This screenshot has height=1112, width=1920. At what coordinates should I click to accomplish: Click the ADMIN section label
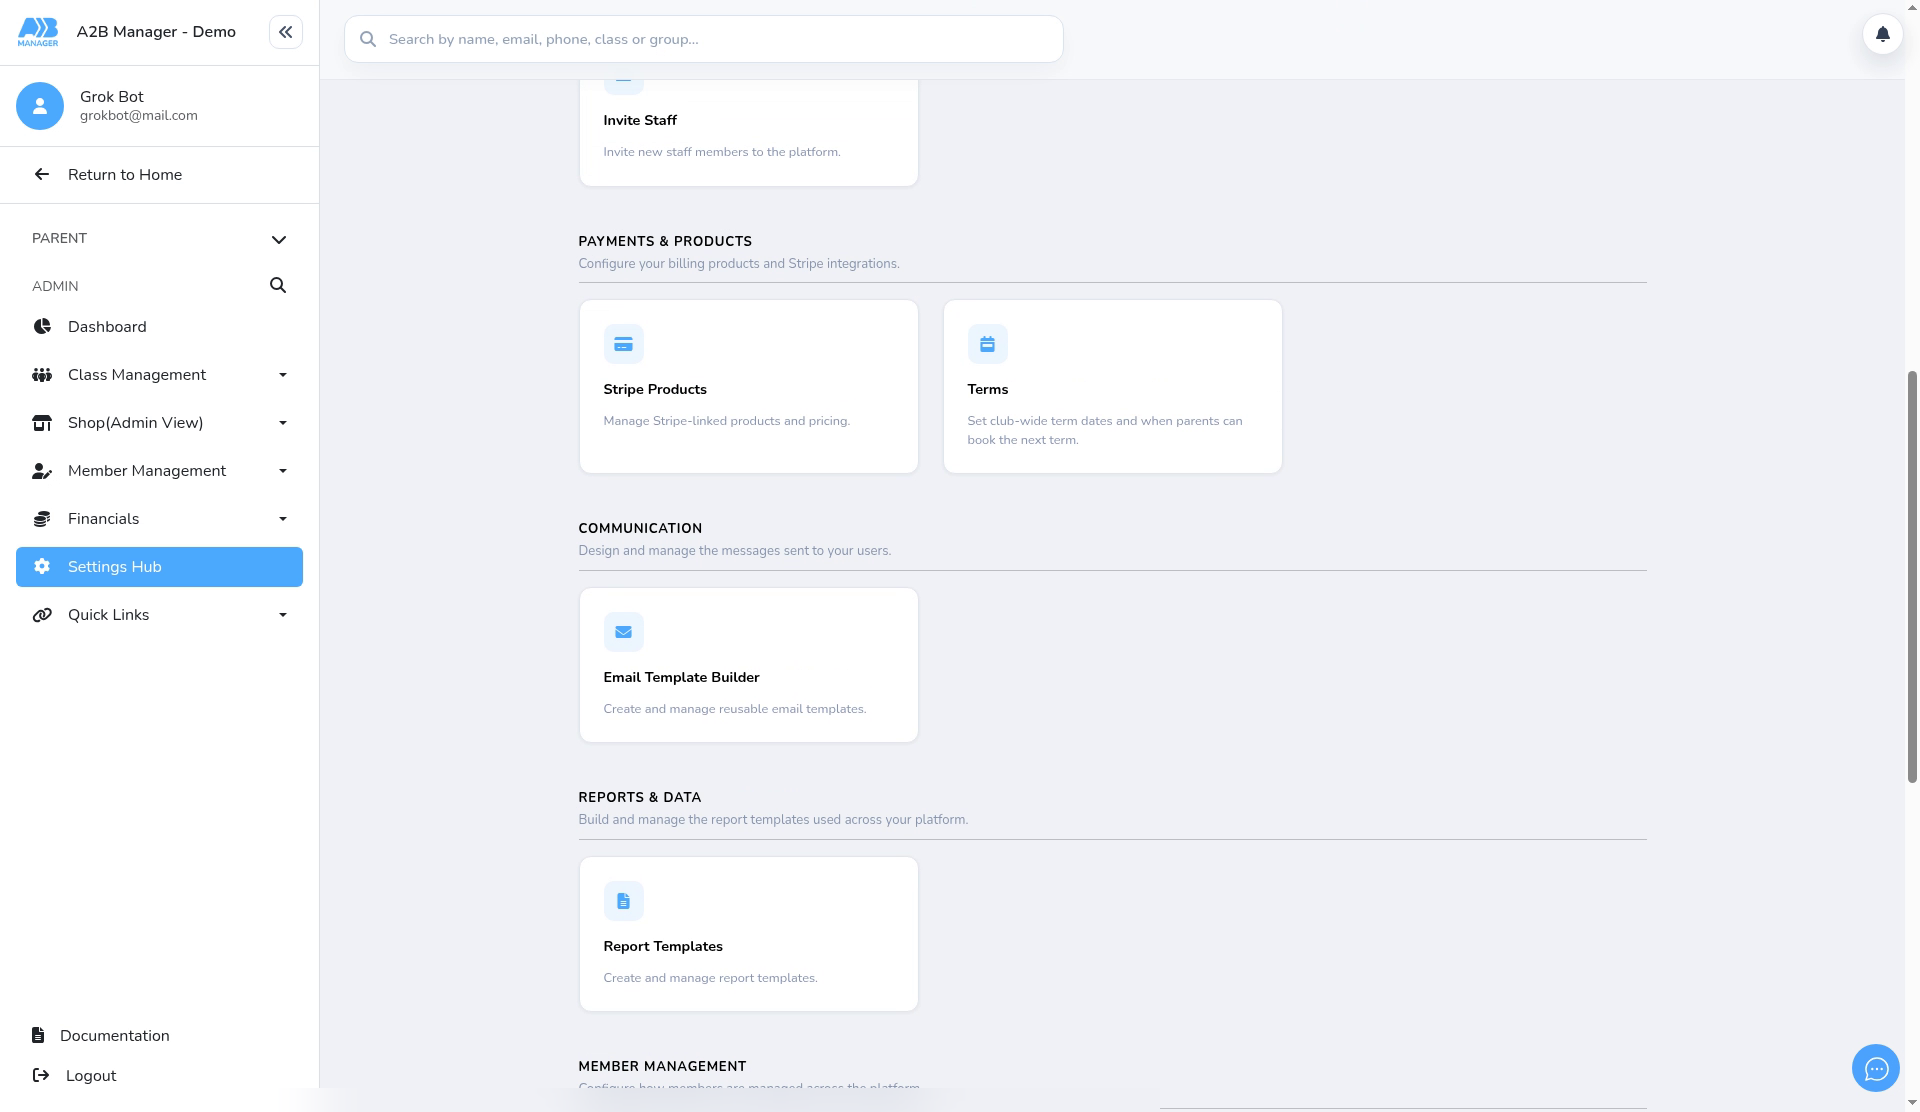[55, 286]
